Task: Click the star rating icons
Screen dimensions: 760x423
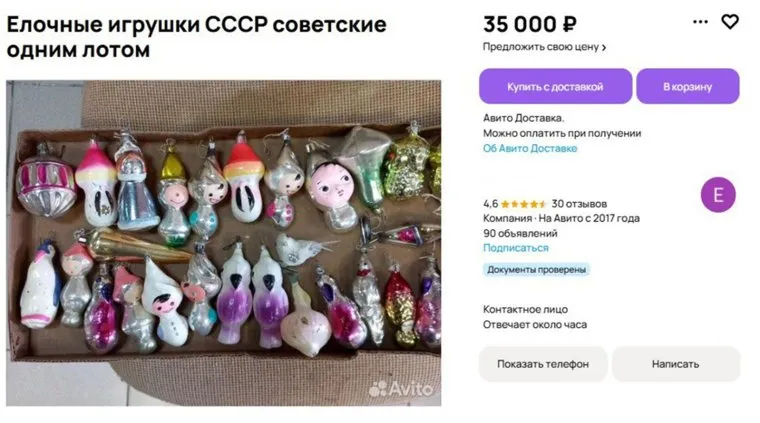Action: 523,204
